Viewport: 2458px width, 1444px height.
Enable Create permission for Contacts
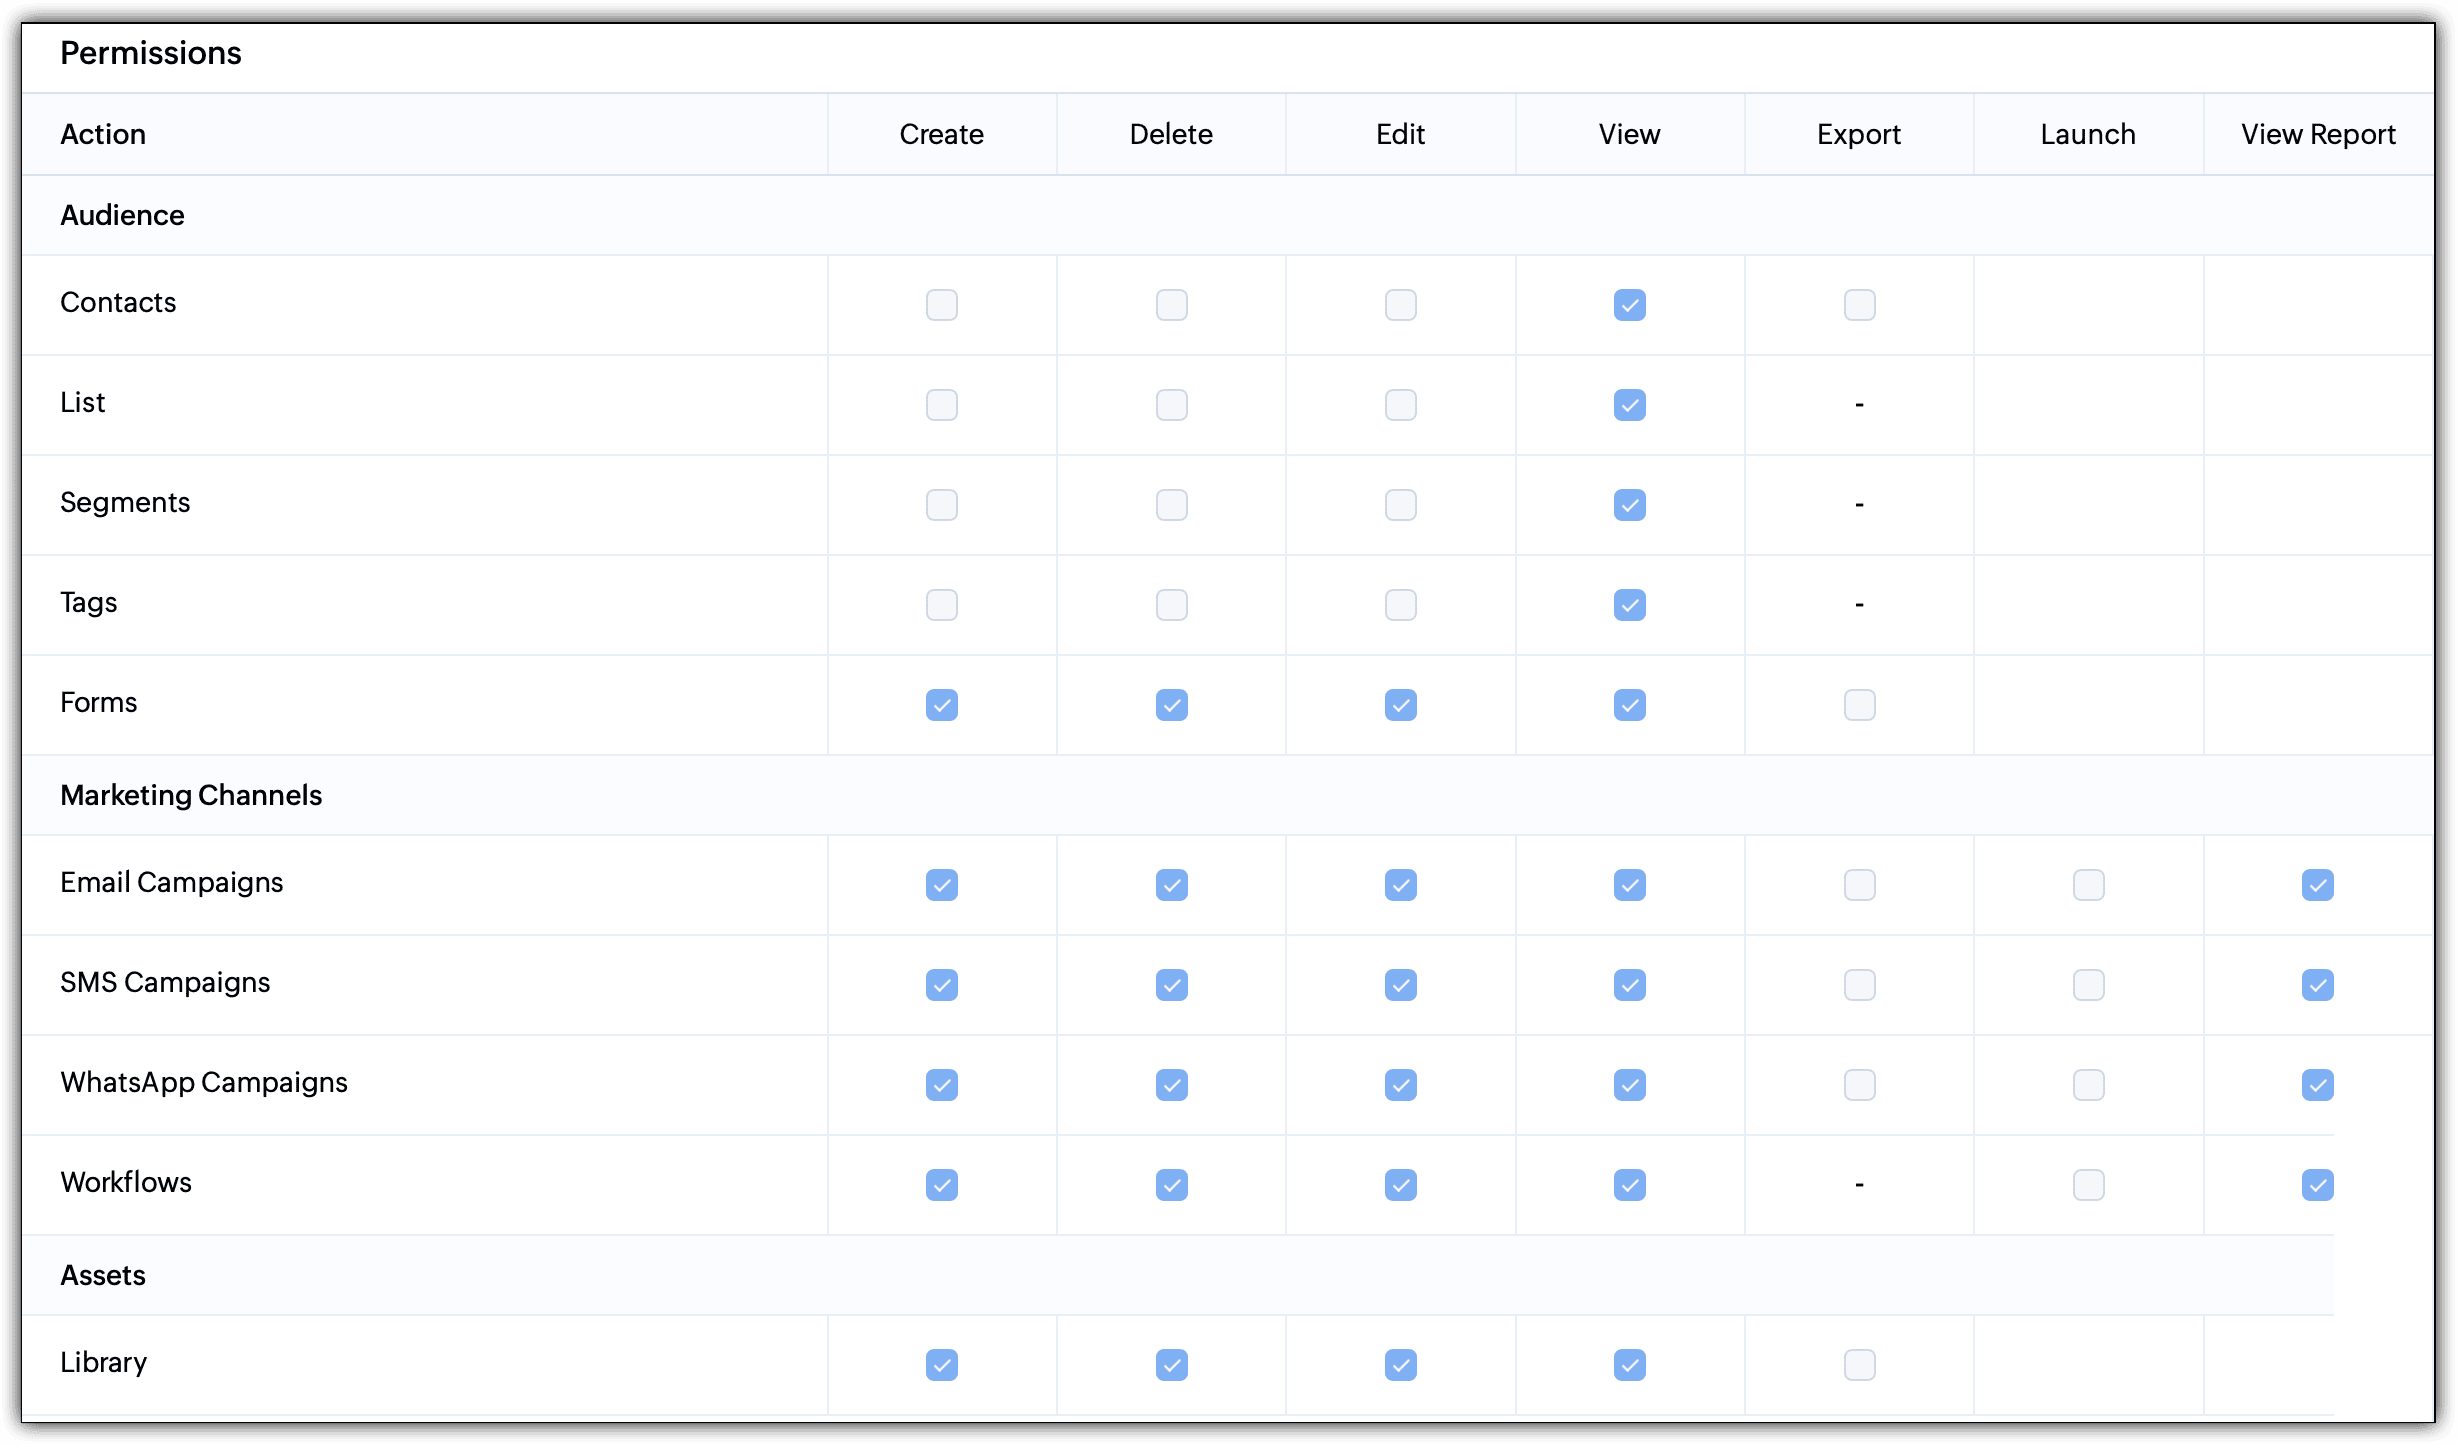click(x=941, y=305)
